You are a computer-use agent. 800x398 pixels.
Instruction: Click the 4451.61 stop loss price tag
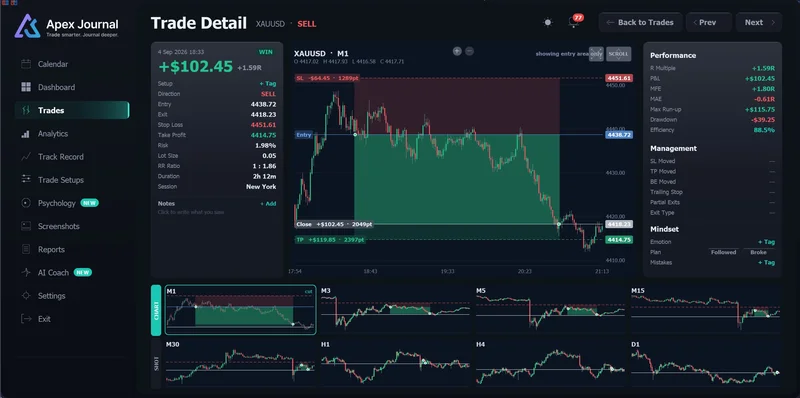(619, 78)
